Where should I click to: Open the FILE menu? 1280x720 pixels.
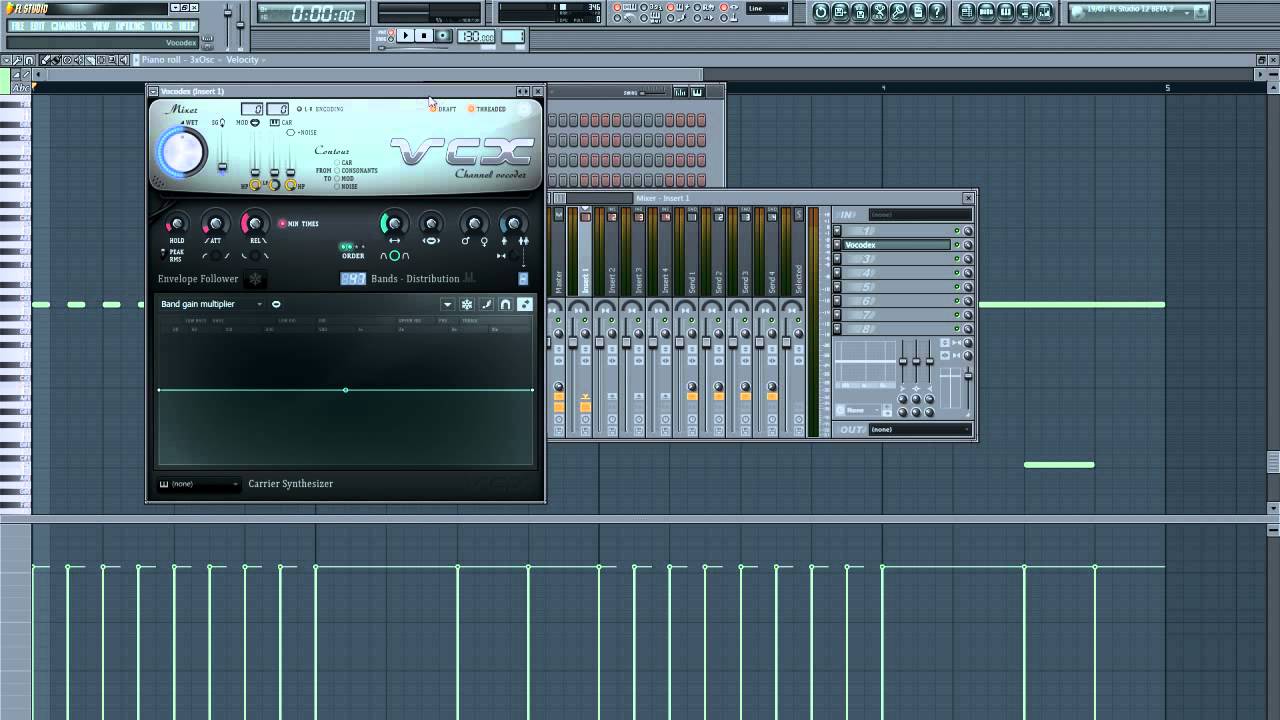tap(18, 26)
